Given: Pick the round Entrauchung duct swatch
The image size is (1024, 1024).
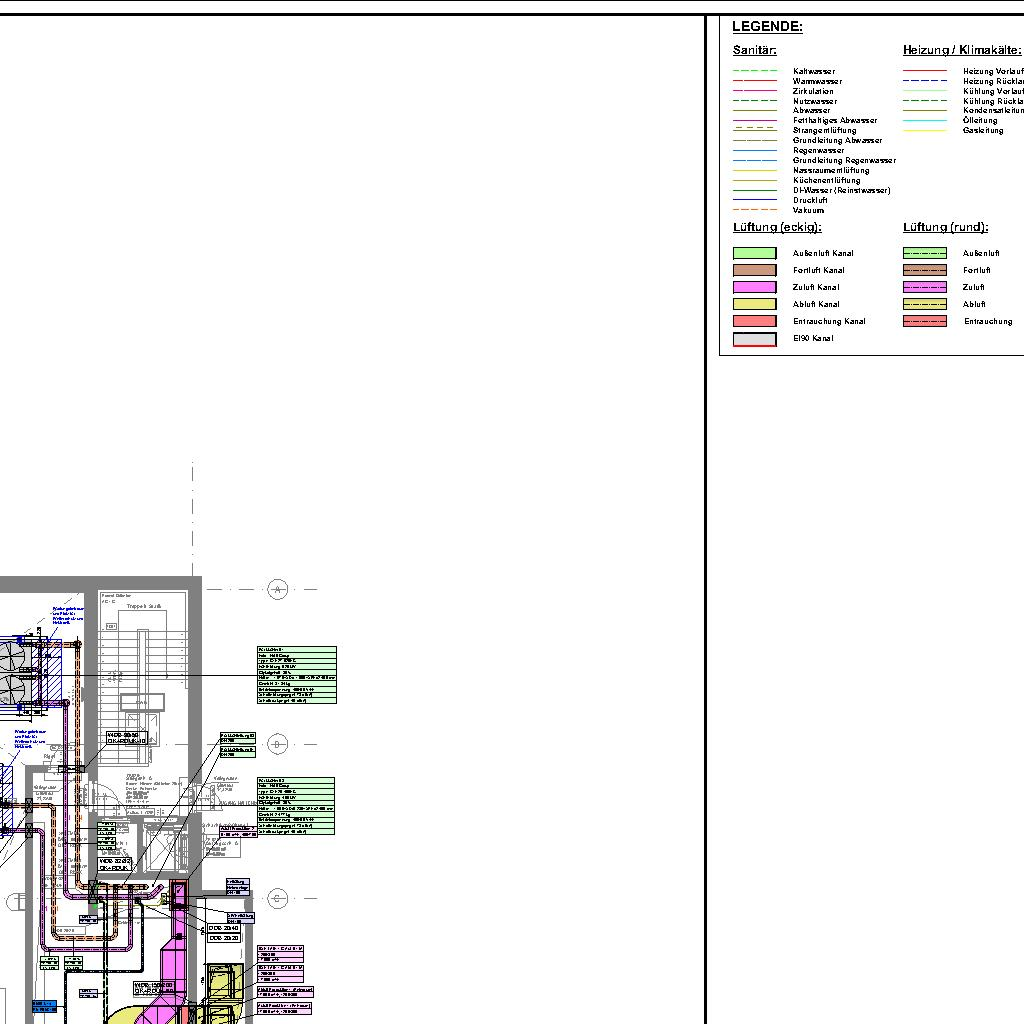Looking at the screenshot, I should [924, 321].
